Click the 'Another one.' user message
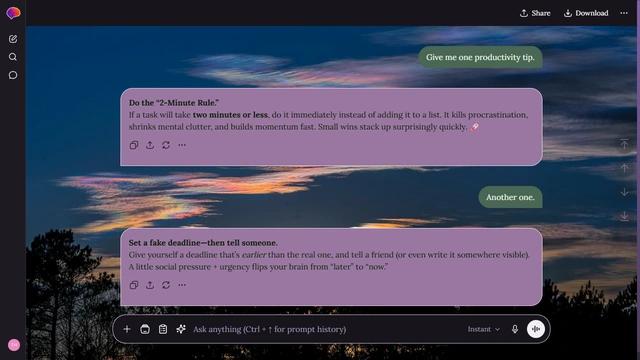 [510, 197]
